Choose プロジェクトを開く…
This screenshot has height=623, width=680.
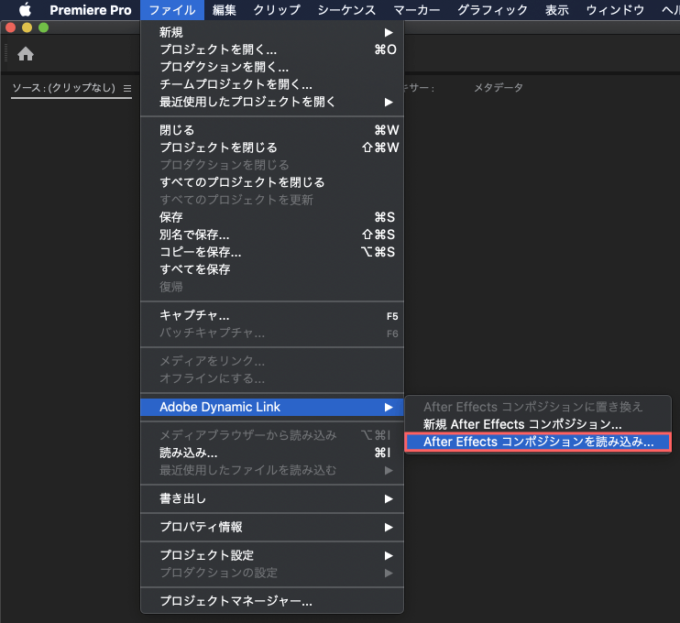coord(272,49)
